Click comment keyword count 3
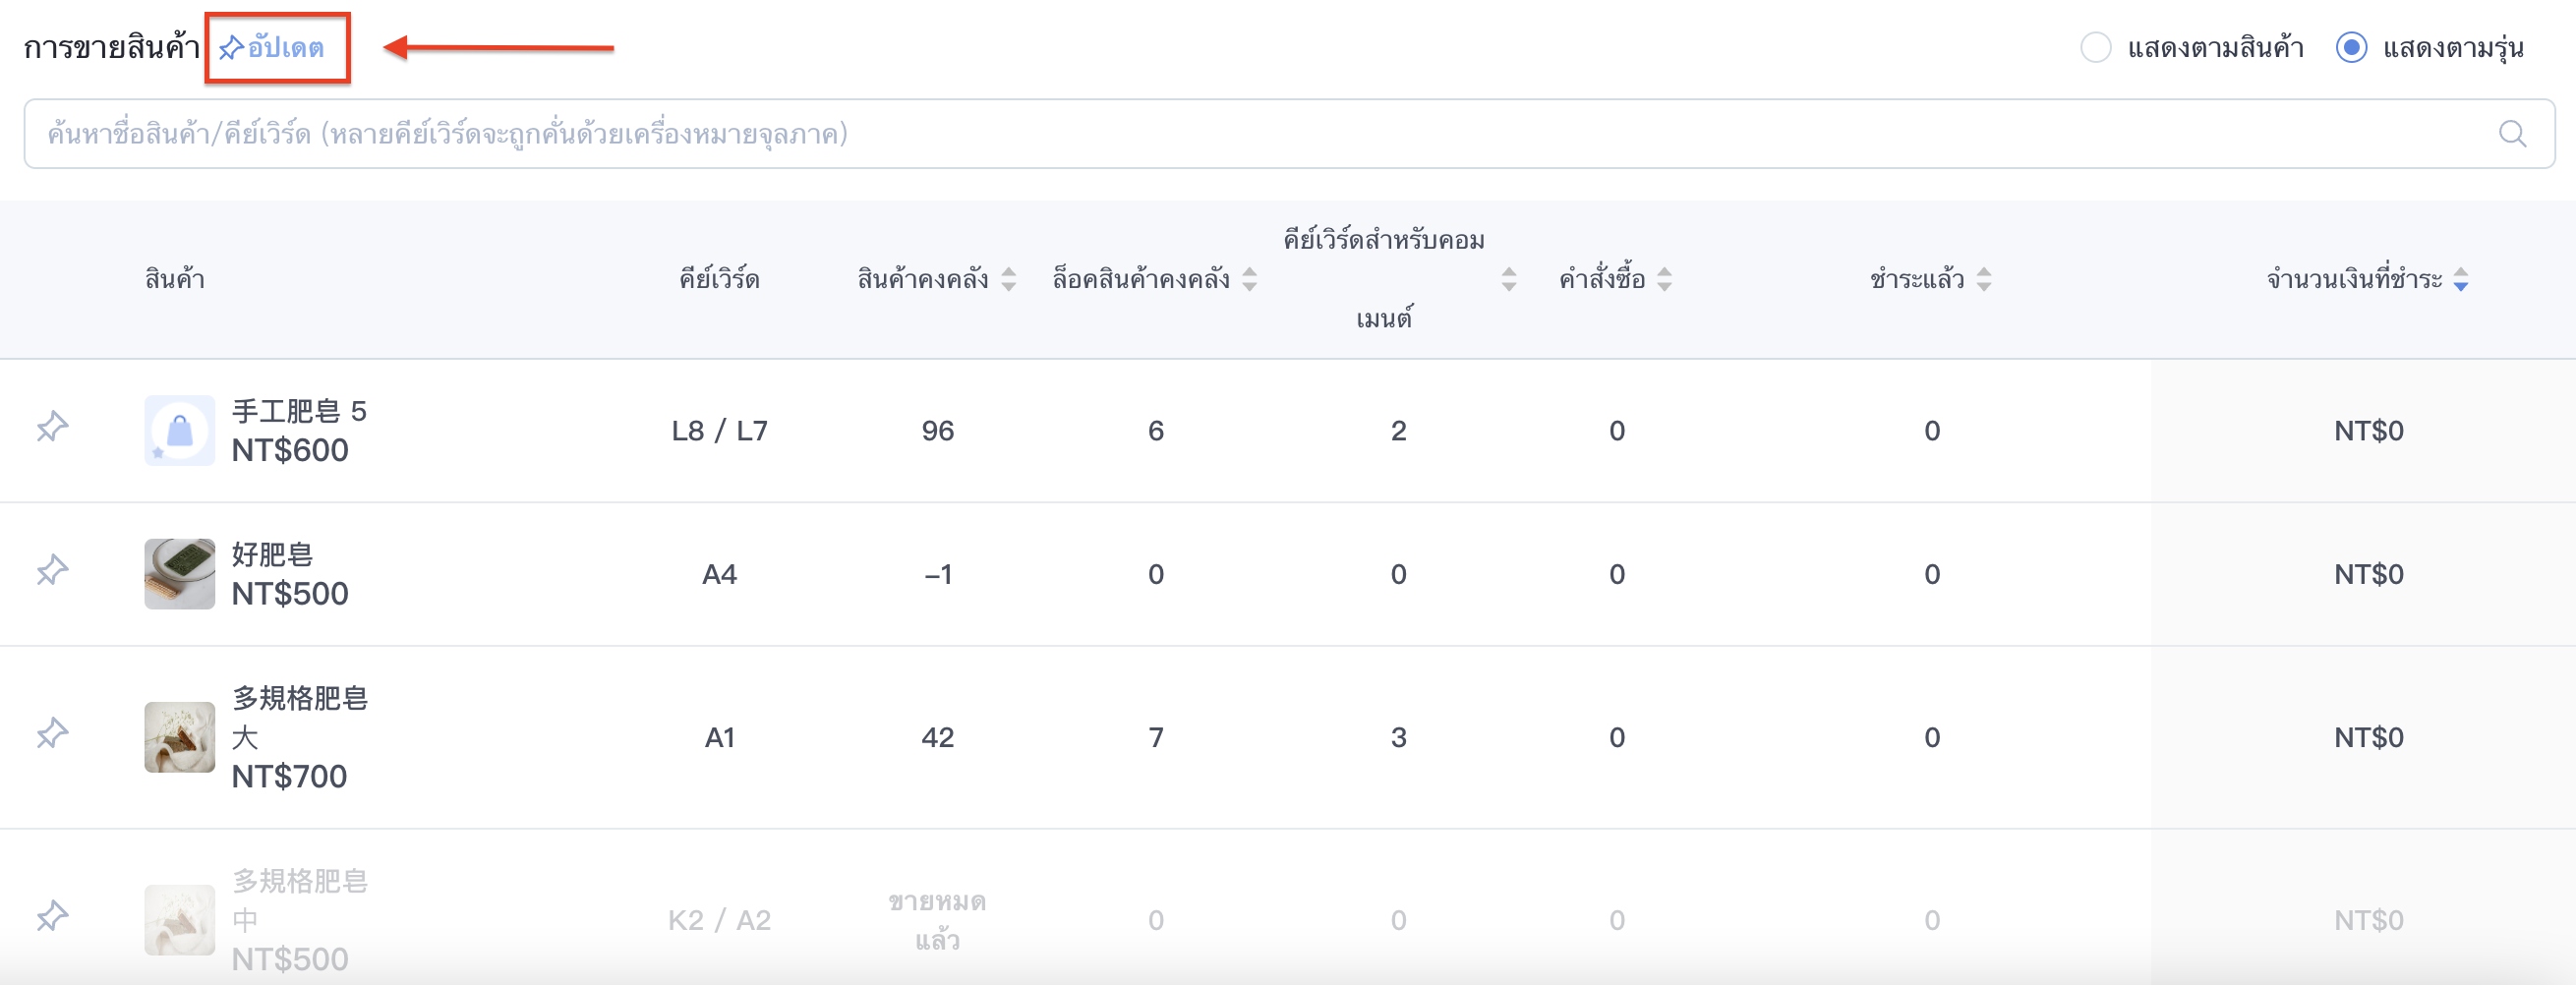The image size is (2576, 985). (1398, 738)
